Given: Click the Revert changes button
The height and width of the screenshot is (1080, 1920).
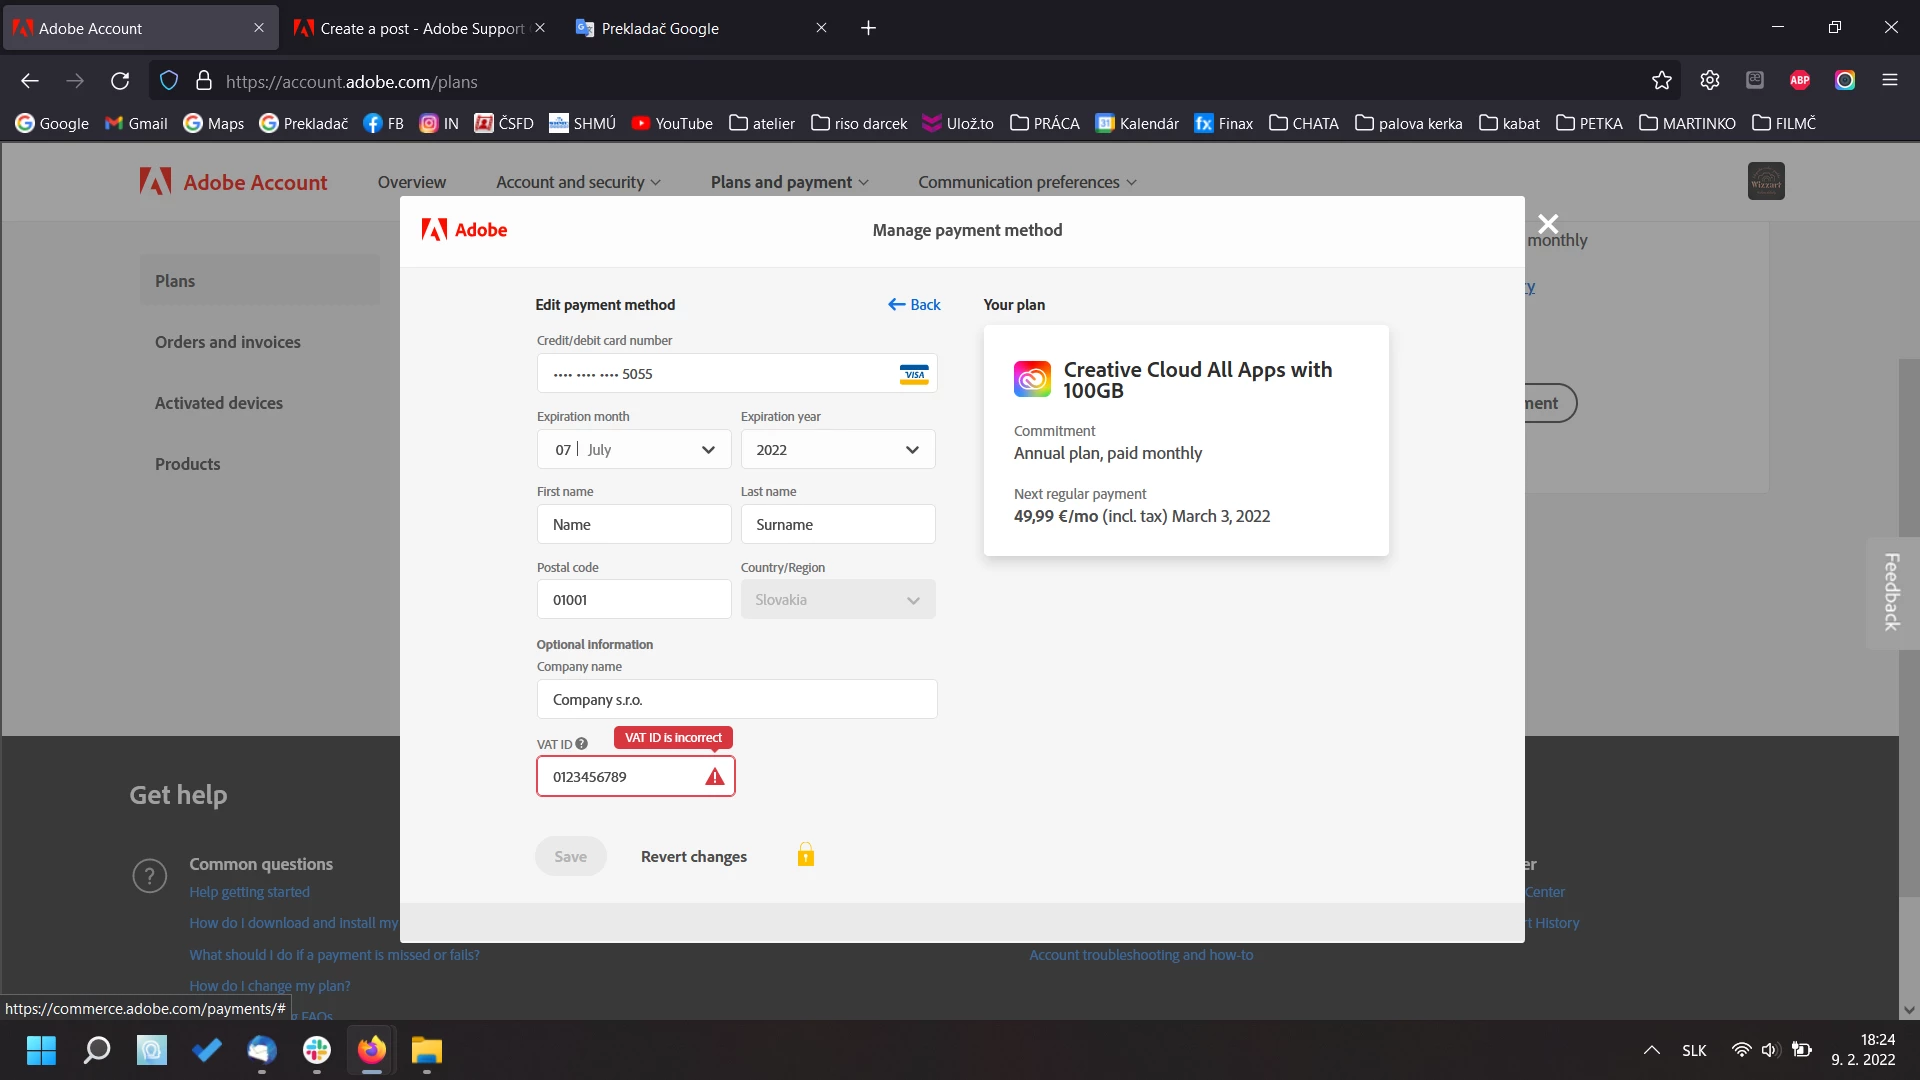Looking at the screenshot, I should [x=693, y=857].
